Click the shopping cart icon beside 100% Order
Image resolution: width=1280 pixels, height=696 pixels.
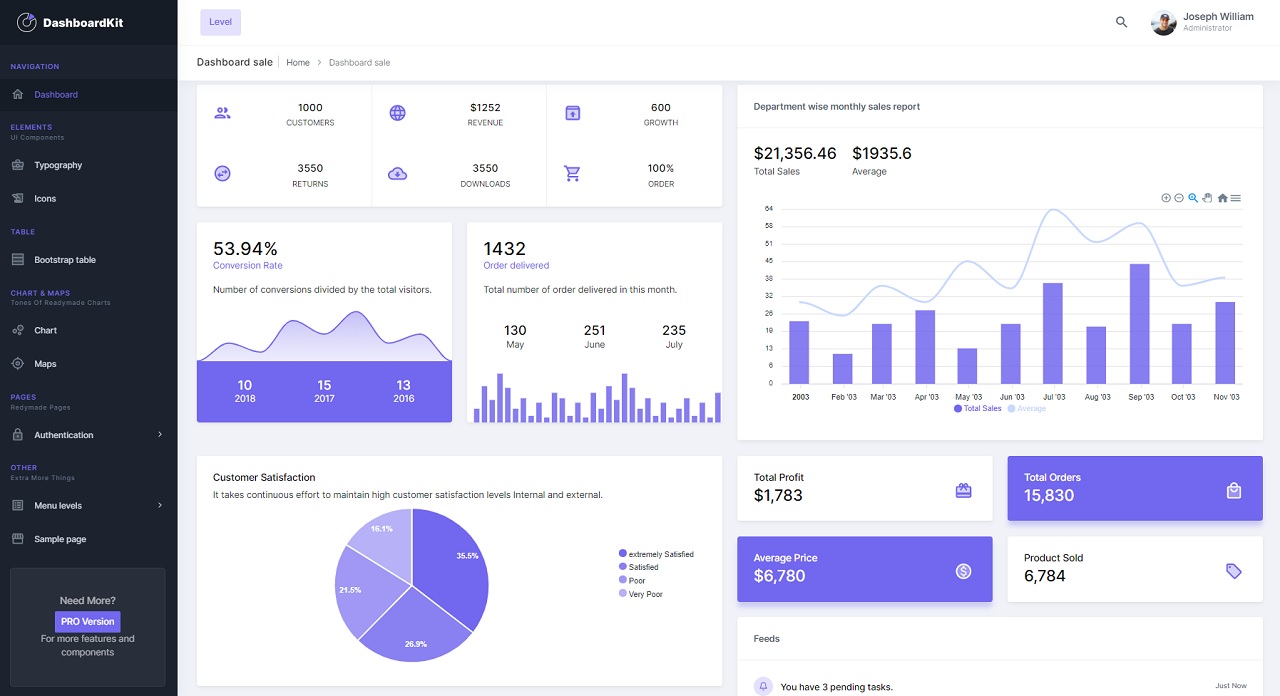pyautogui.click(x=572, y=172)
